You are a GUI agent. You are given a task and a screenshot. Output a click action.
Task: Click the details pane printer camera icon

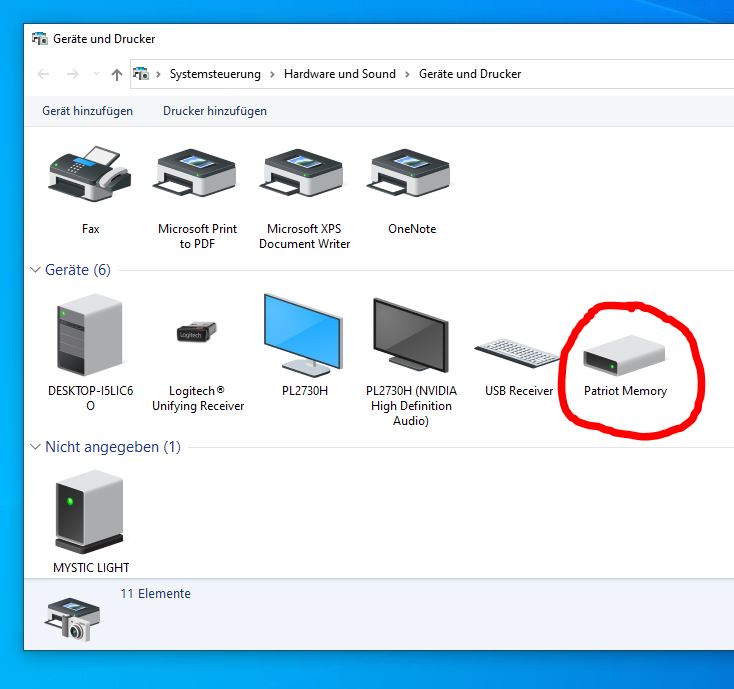pyautogui.click(x=73, y=619)
